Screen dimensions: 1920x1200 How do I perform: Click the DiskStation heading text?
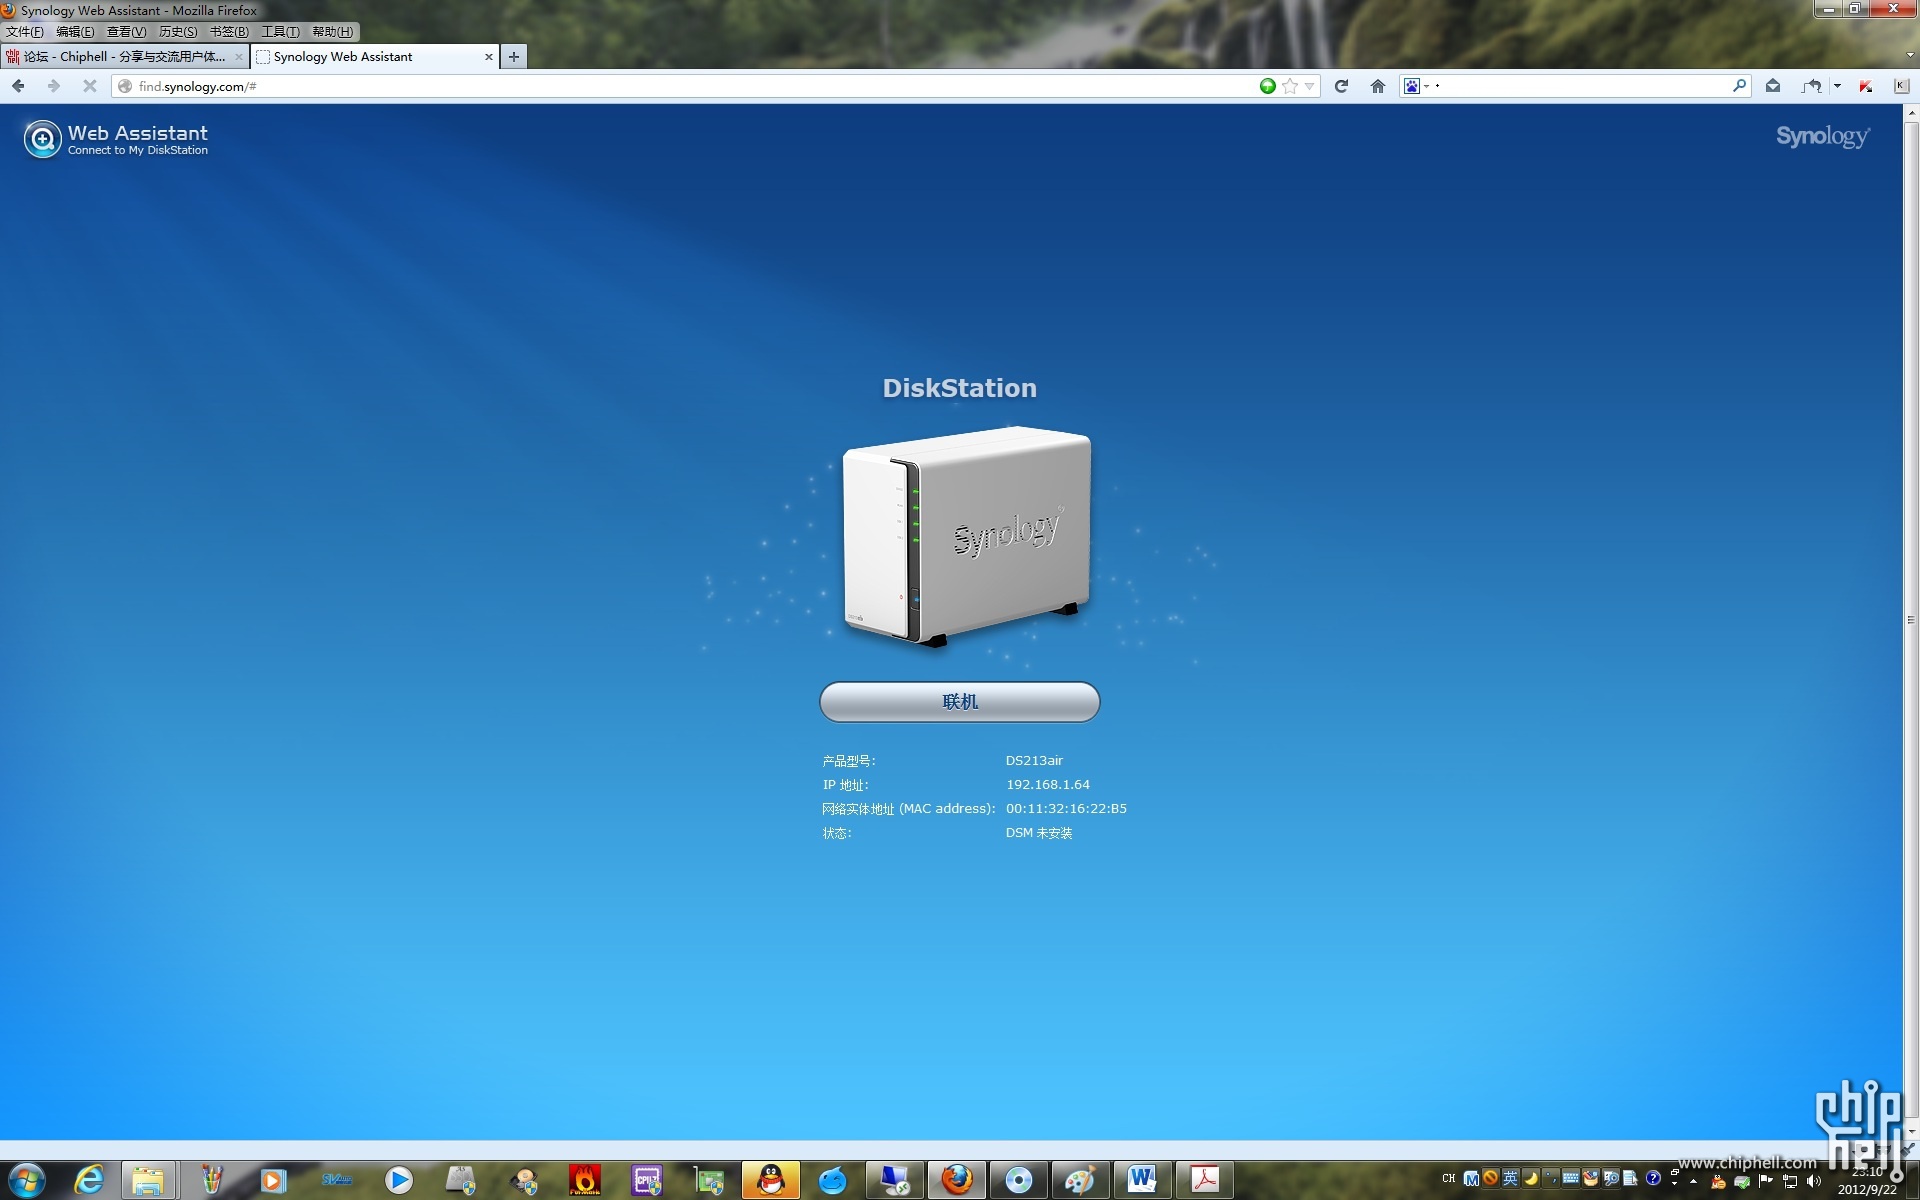959,388
